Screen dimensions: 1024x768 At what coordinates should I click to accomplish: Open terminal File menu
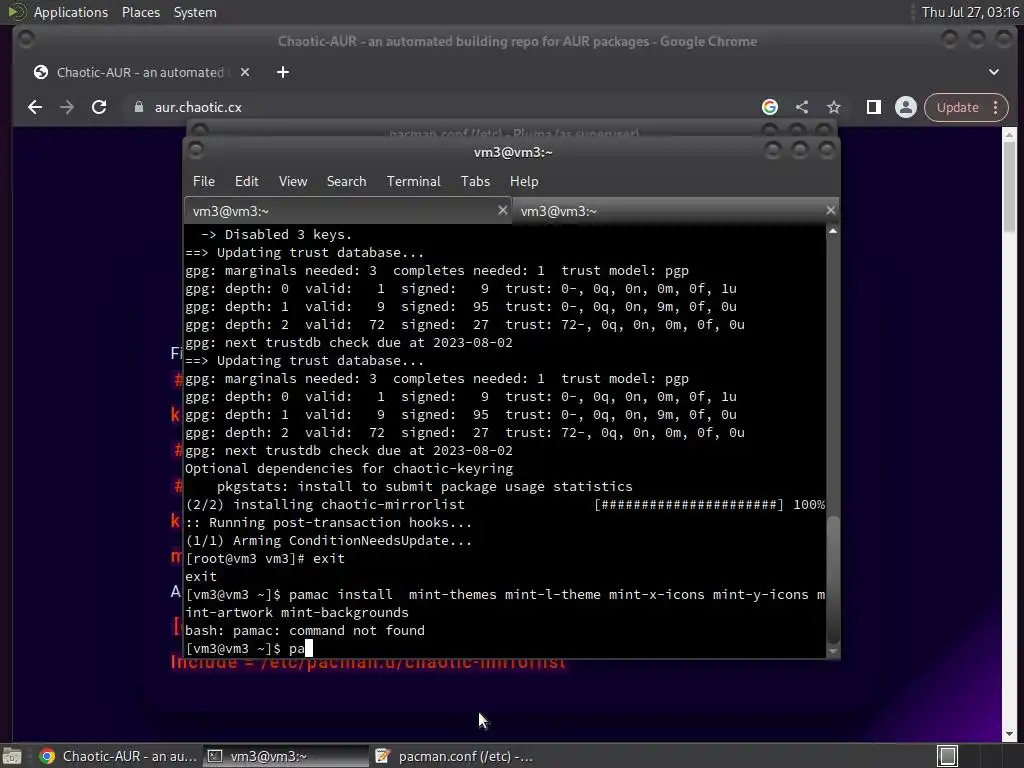pos(204,182)
